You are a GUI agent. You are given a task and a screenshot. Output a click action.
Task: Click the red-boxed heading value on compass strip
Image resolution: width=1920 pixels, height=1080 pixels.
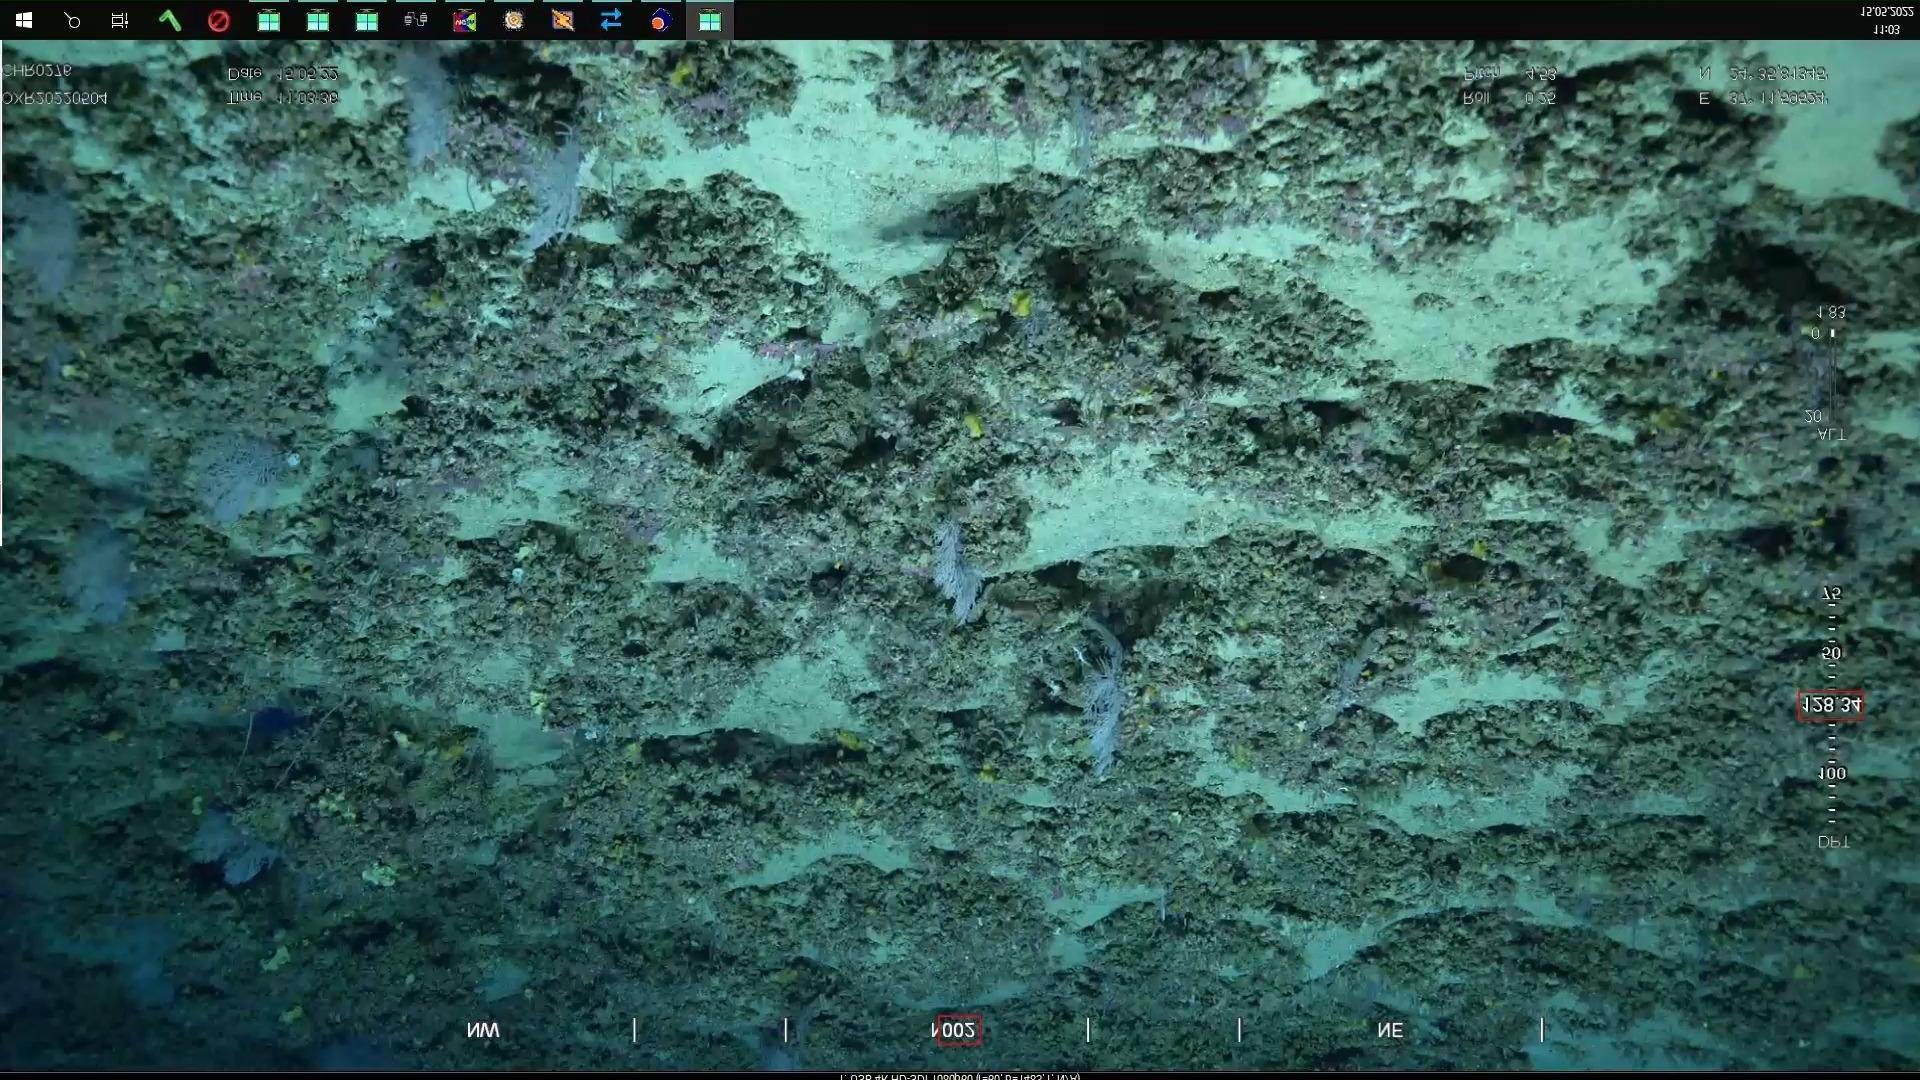pyautogui.click(x=957, y=1030)
